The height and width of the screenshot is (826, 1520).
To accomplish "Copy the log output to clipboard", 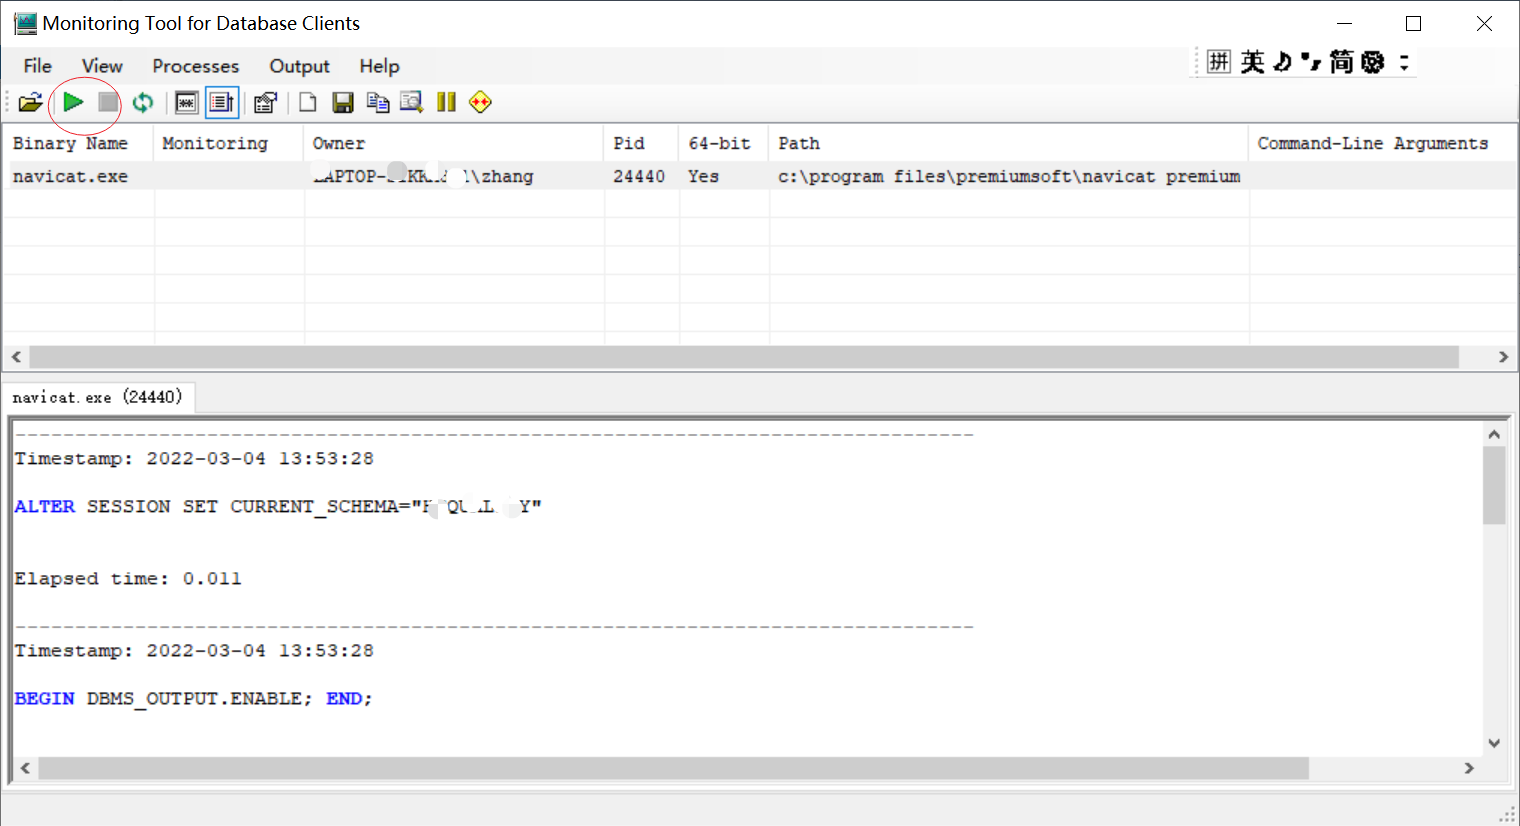I will pyautogui.click(x=377, y=101).
